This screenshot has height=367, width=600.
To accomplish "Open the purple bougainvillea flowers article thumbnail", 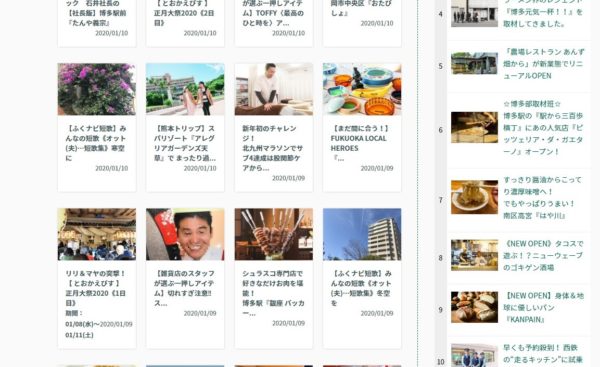I will [x=96, y=89].
